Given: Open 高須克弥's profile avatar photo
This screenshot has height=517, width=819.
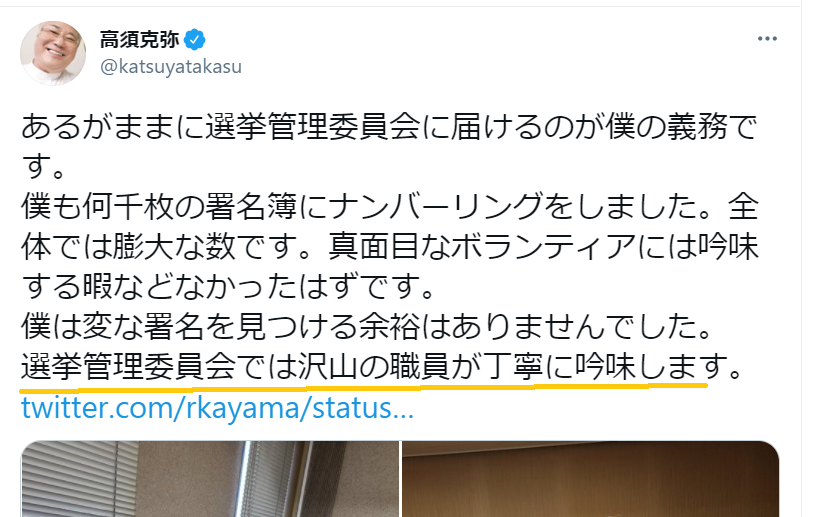Looking at the screenshot, I should (x=53, y=53).
